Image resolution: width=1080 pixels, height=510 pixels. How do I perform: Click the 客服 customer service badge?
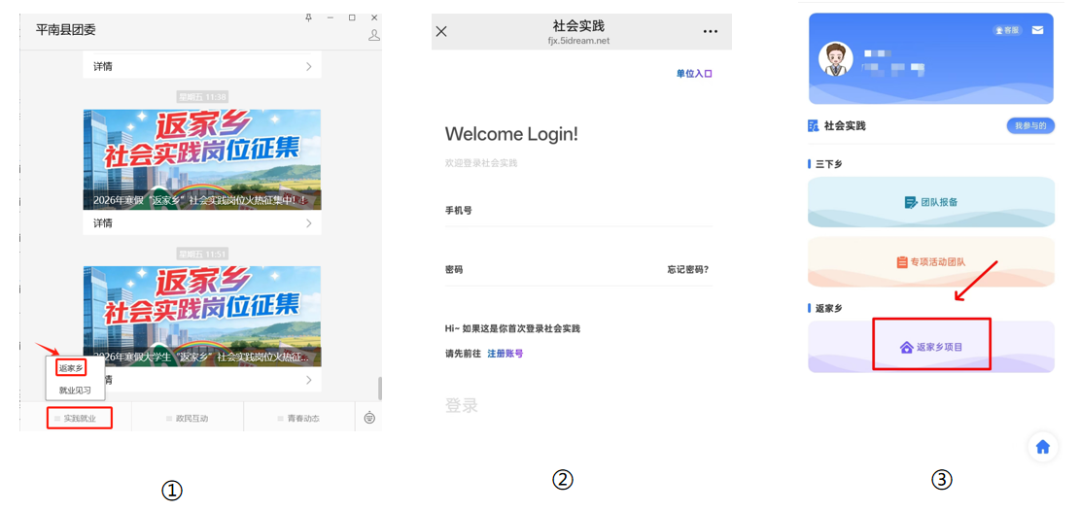1006,31
